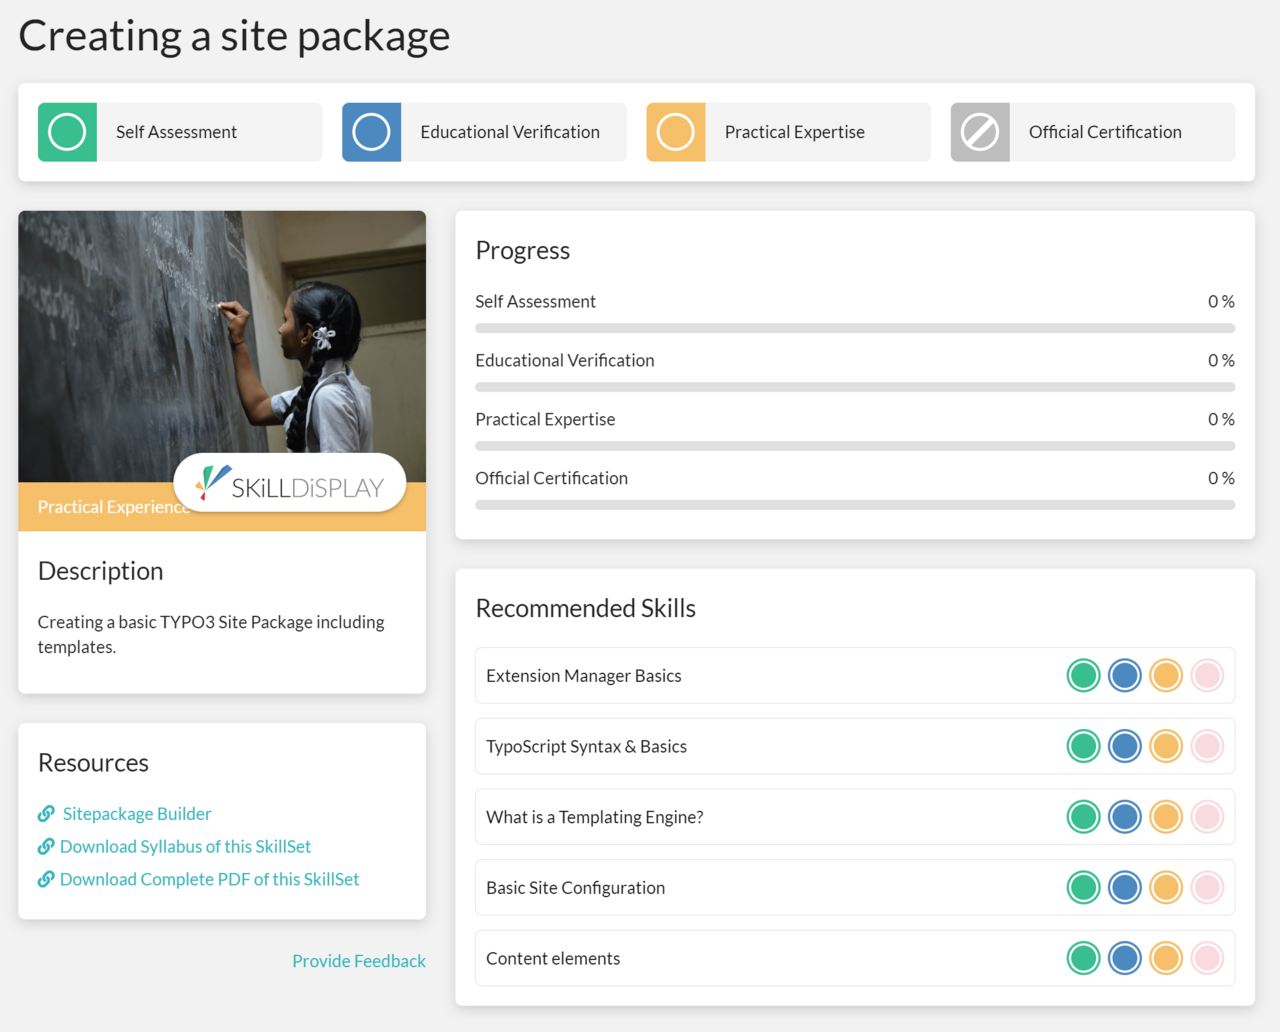Toggle green self-assessment circle for Extension Manager Basics
This screenshot has width=1280, height=1032.
pyautogui.click(x=1083, y=676)
